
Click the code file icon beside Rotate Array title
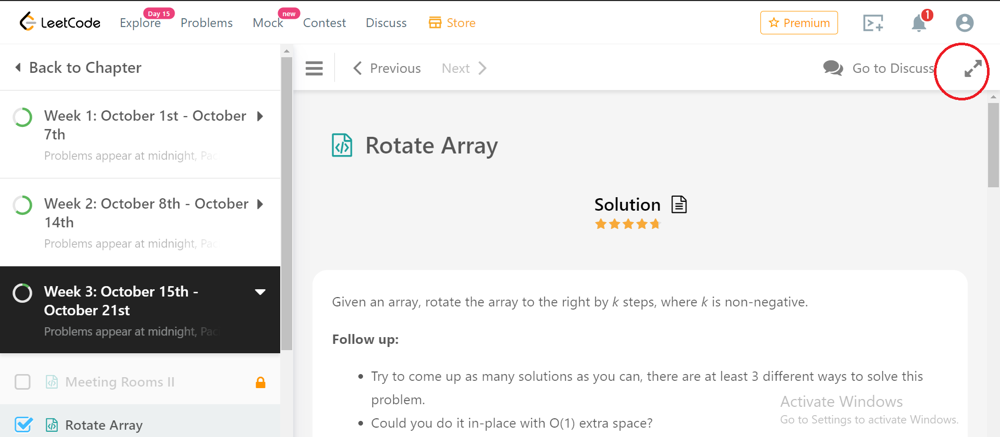point(342,145)
